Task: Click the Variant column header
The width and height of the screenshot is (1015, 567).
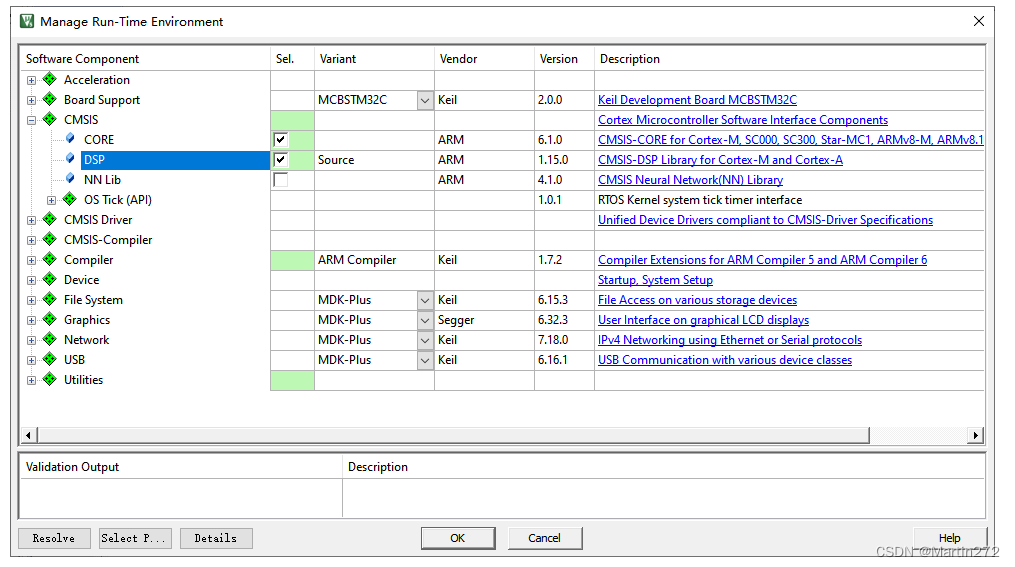Action: tap(374, 59)
